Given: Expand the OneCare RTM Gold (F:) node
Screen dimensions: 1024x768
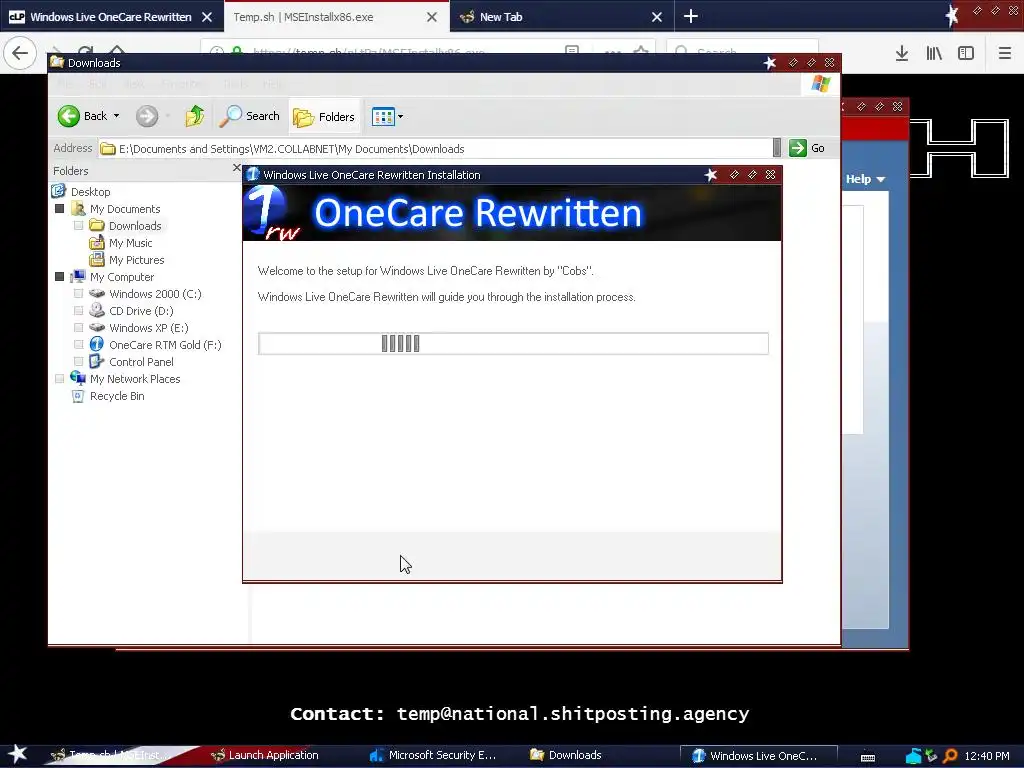Looking at the screenshot, I should 78,344.
